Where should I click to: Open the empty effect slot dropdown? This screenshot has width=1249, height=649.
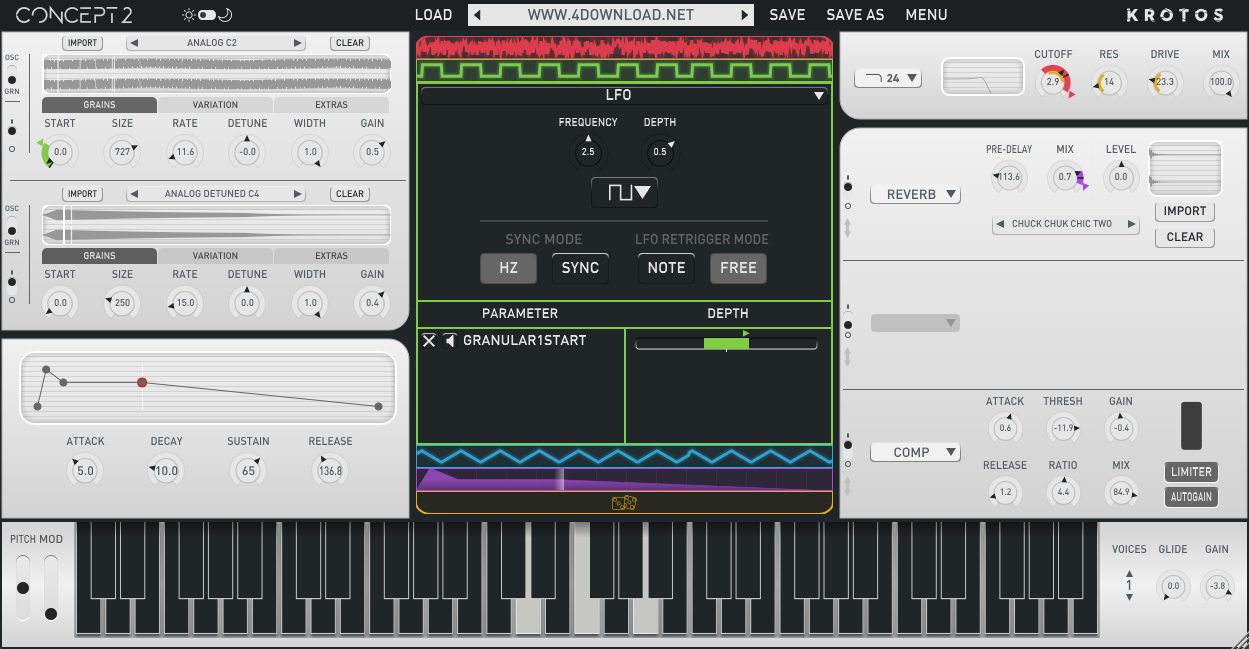tap(915, 323)
